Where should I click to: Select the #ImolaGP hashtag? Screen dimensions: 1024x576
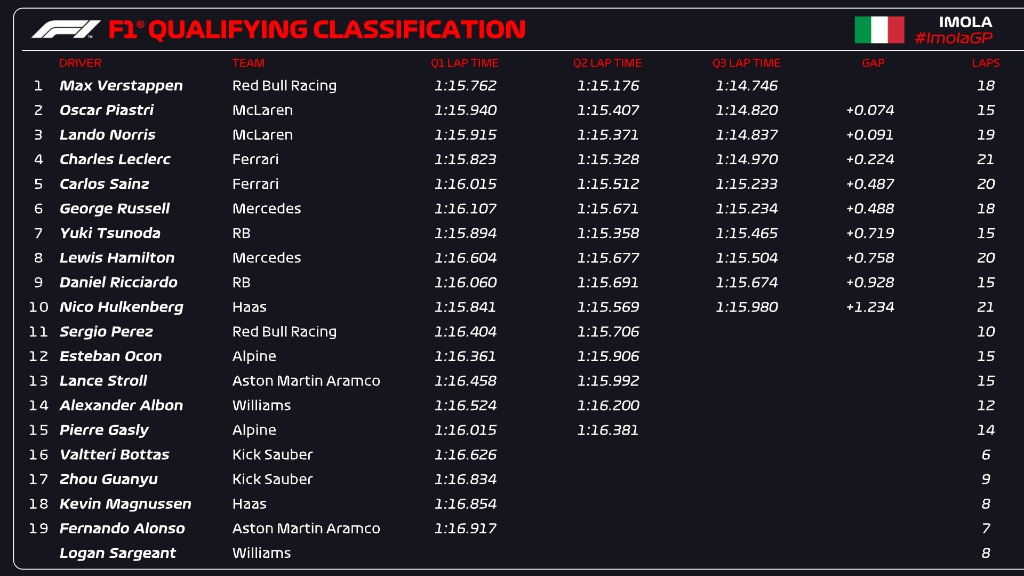953,38
